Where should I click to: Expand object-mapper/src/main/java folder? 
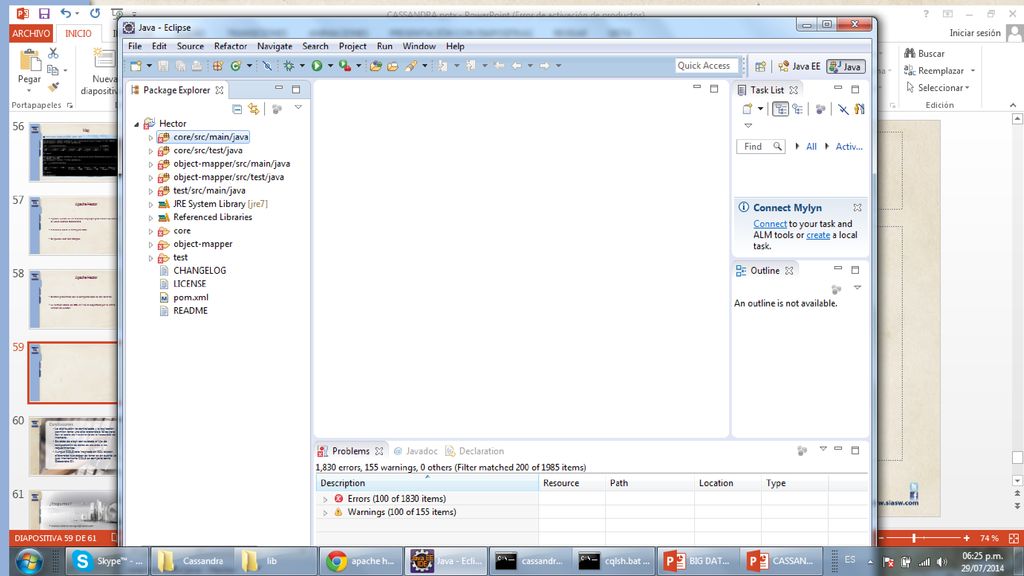[151, 165]
